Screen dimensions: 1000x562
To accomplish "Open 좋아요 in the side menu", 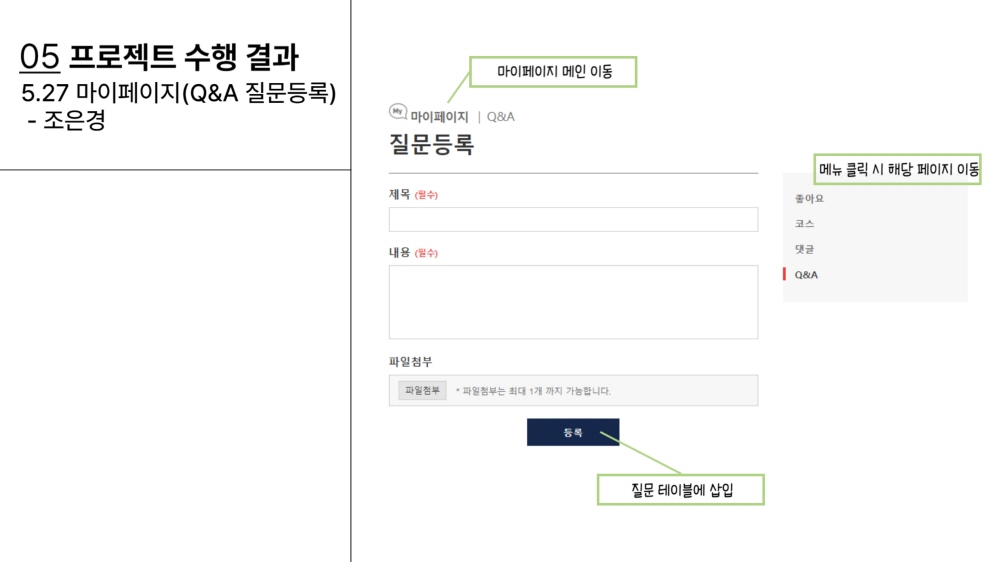I will [809, 198].
